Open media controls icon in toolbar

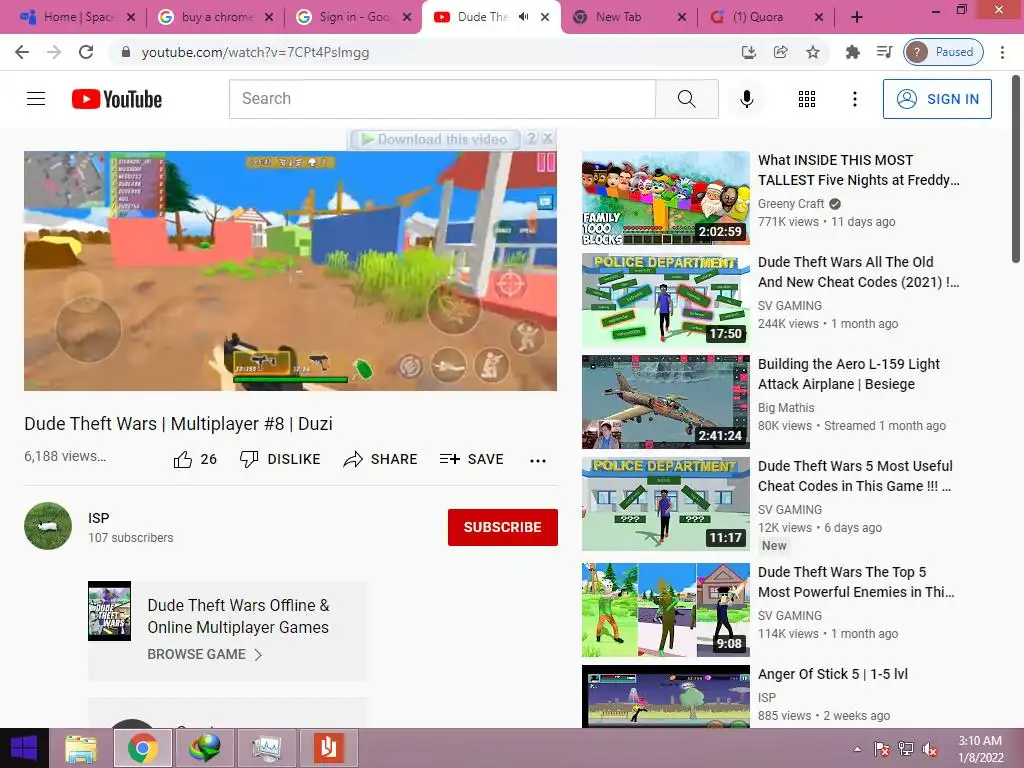[x=884, y=52]
